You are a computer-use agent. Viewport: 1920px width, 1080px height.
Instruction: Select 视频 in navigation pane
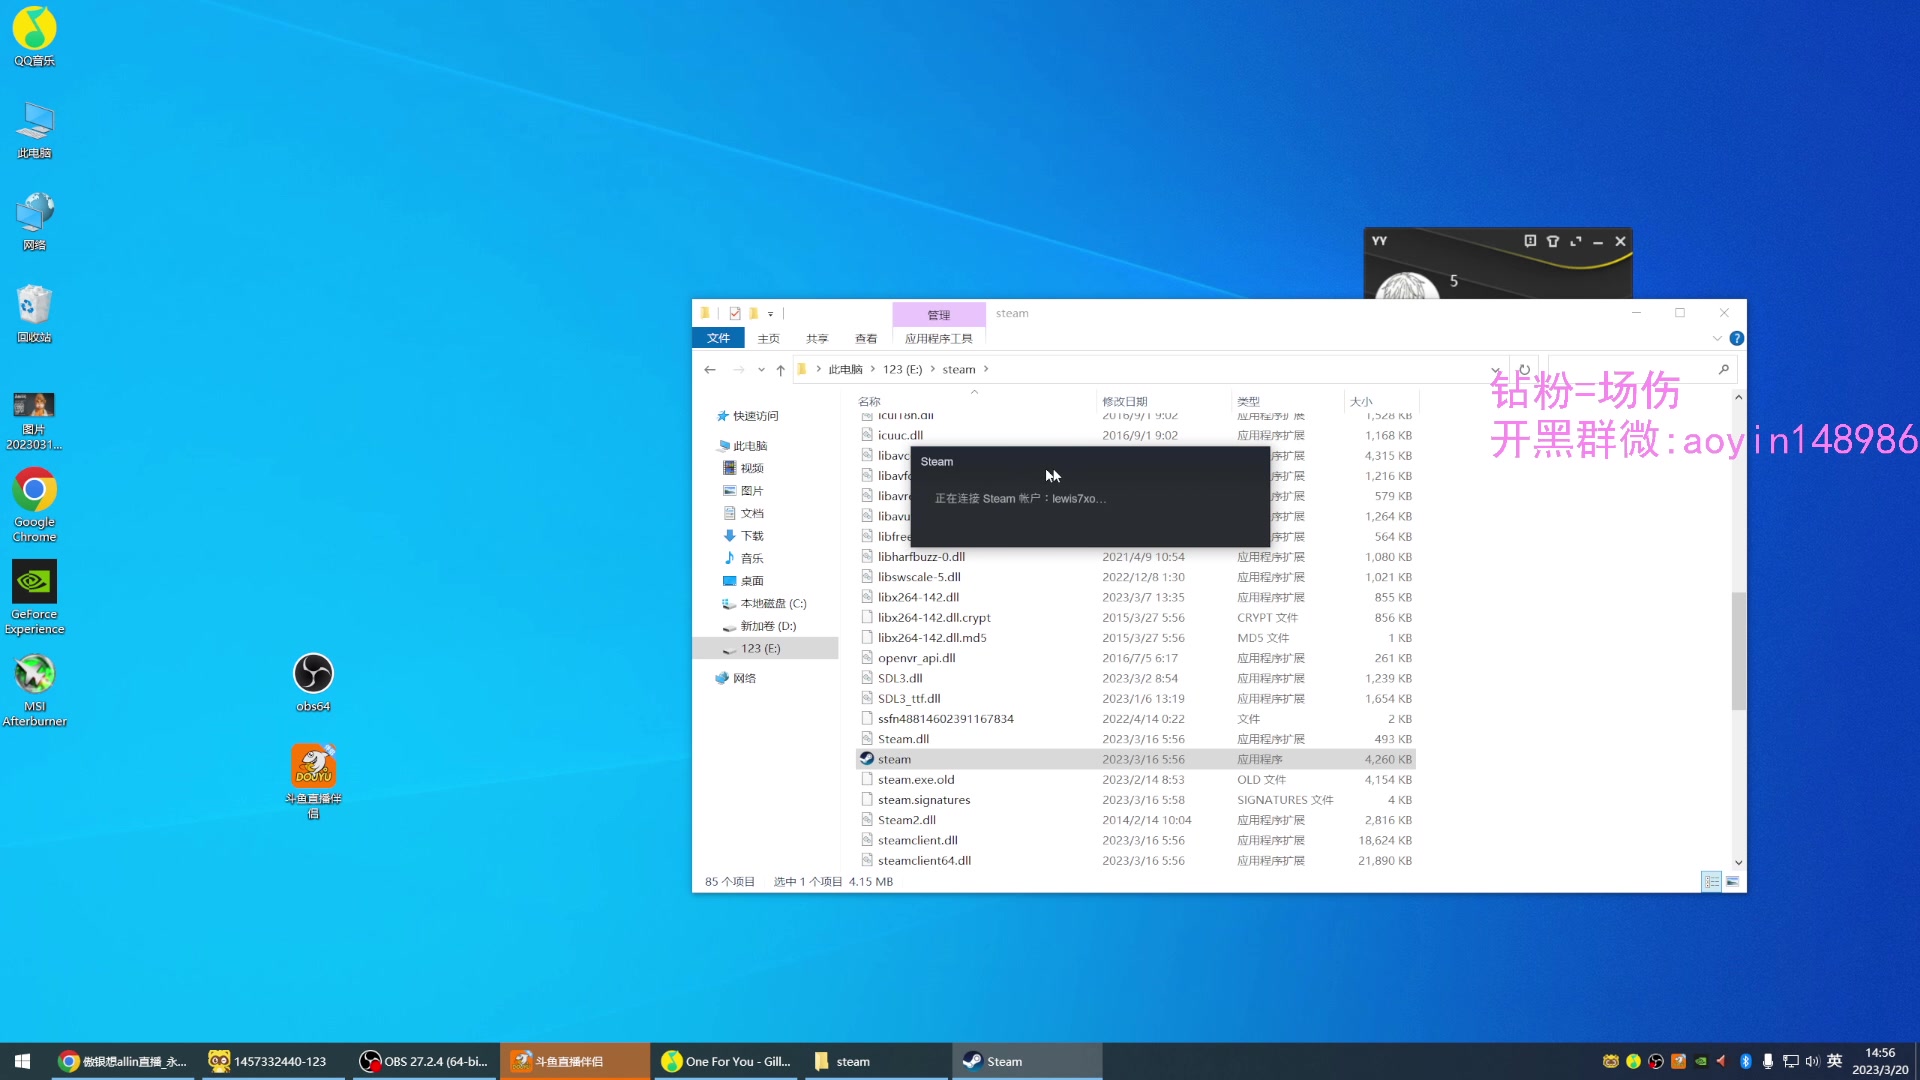tap(752, 468)
